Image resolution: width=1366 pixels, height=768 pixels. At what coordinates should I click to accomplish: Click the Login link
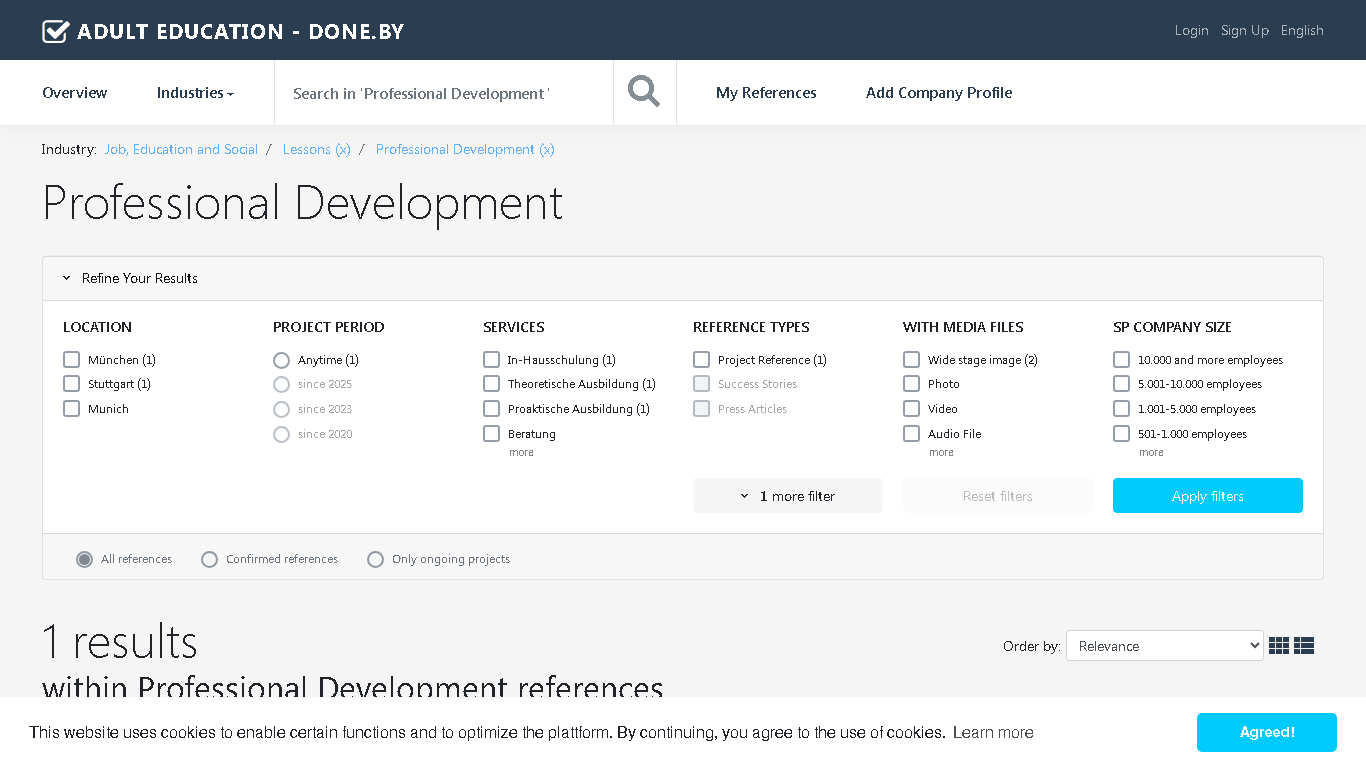coord(1191,30)
